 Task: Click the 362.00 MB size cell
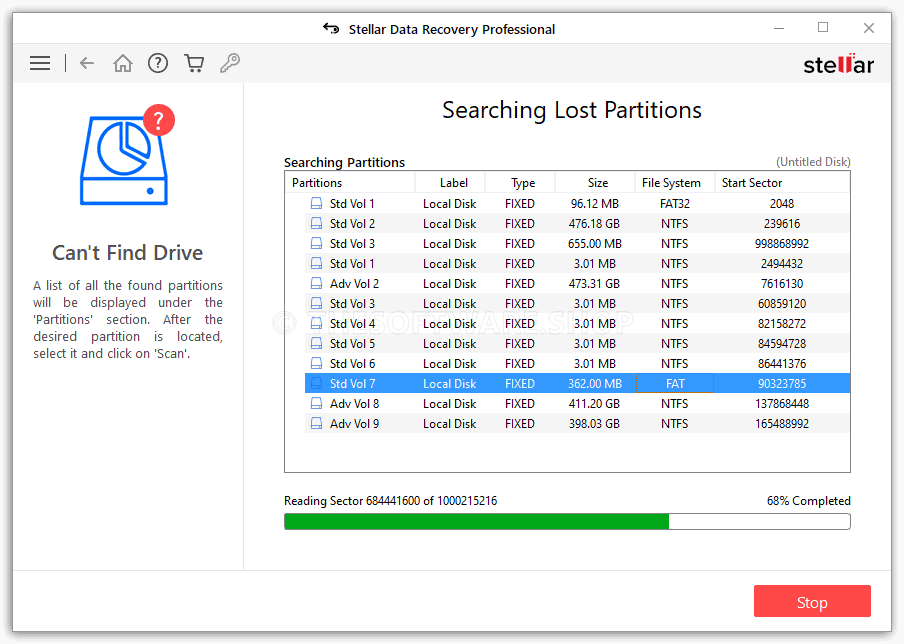point(594,383)
